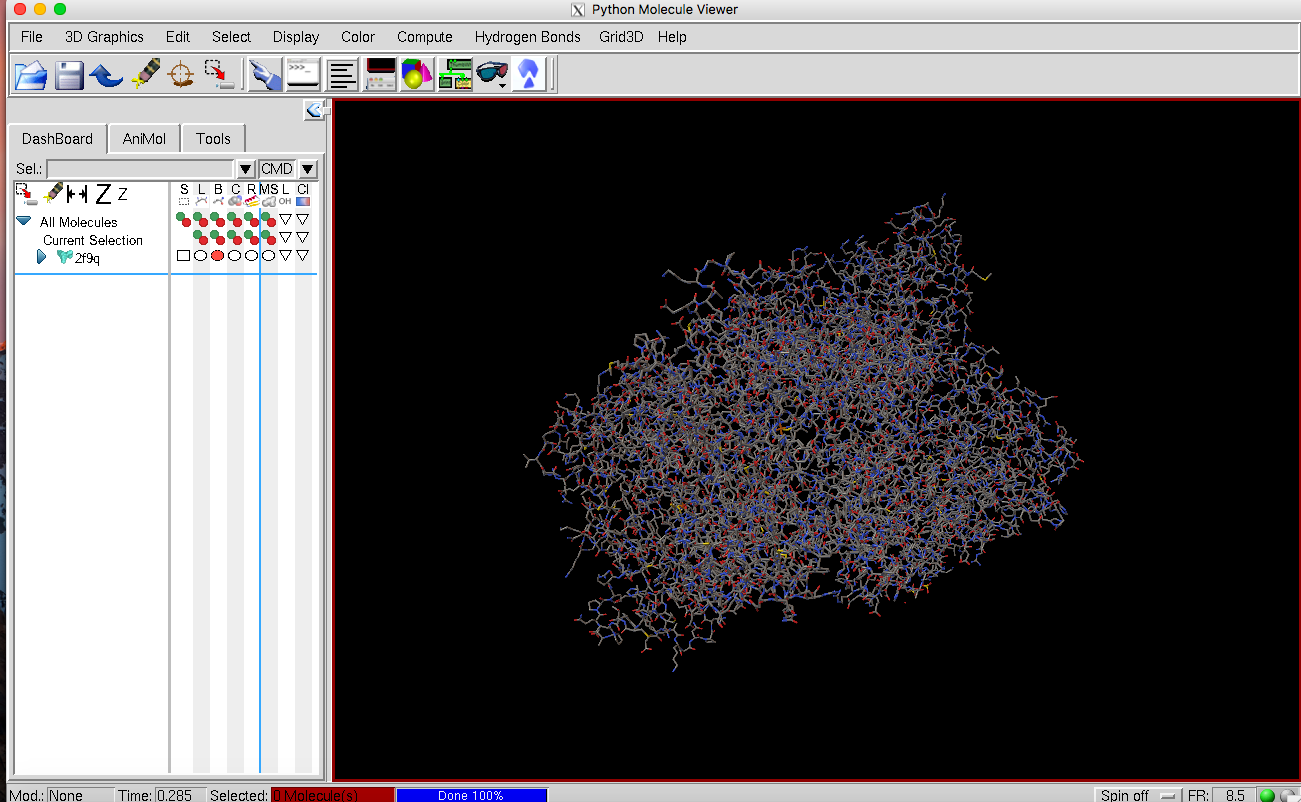
Task: Click the S select column header
Action: [x=184, y=194]
